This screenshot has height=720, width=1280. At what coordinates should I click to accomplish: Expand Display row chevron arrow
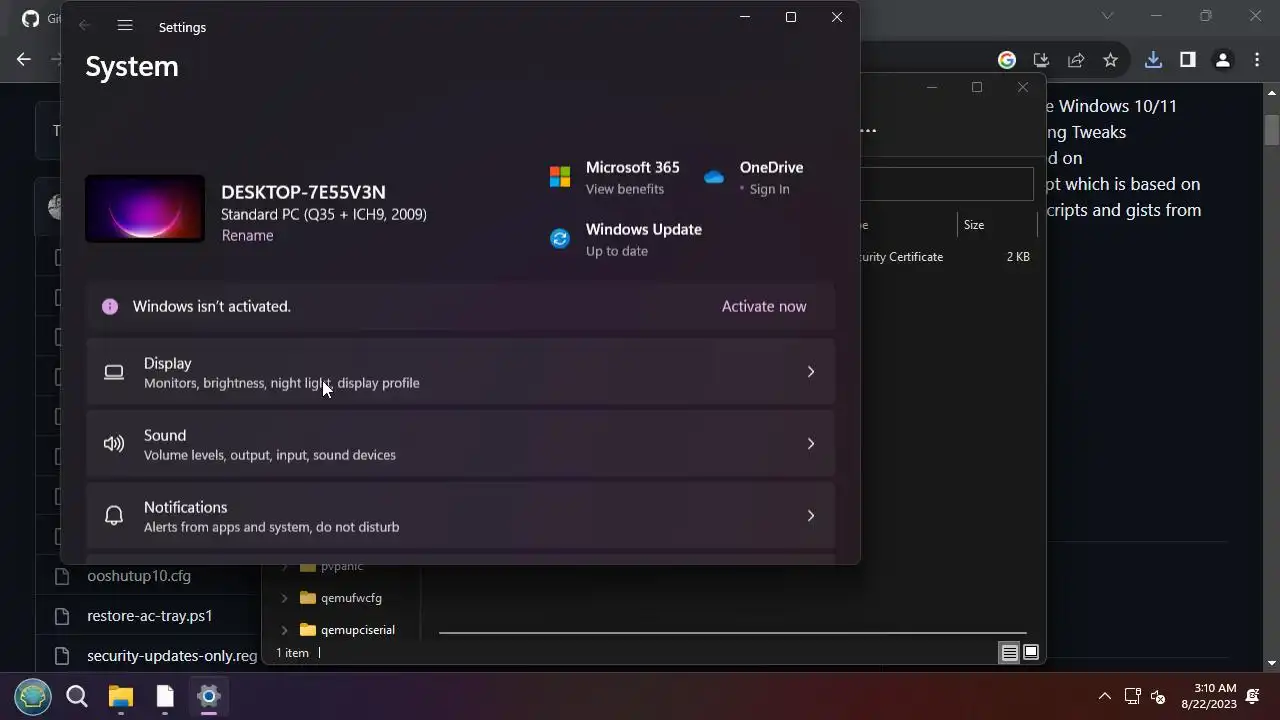point(811,372)
